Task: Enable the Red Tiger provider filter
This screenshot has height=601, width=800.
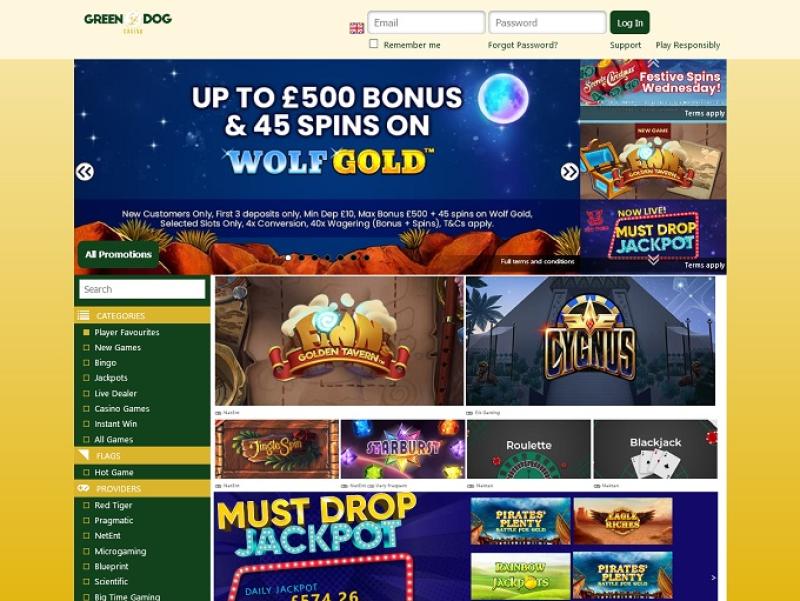Action: pos(86,505)
